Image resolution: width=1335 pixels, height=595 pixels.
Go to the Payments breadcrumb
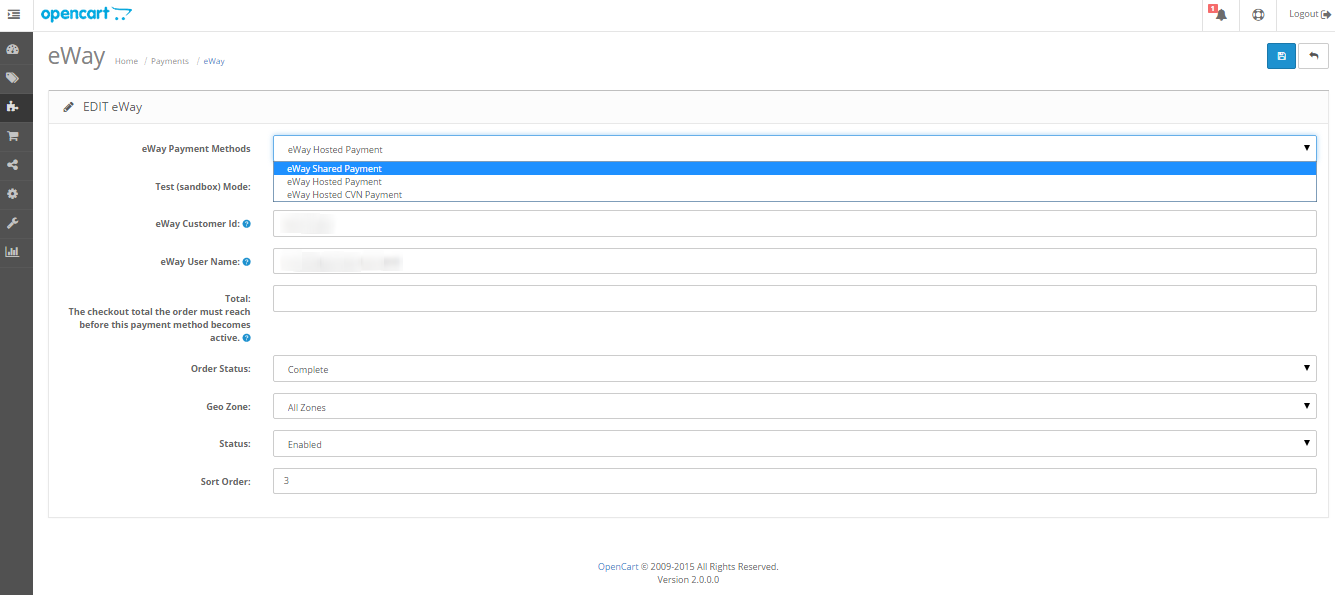pyautogui.click(x=170, y=61)
